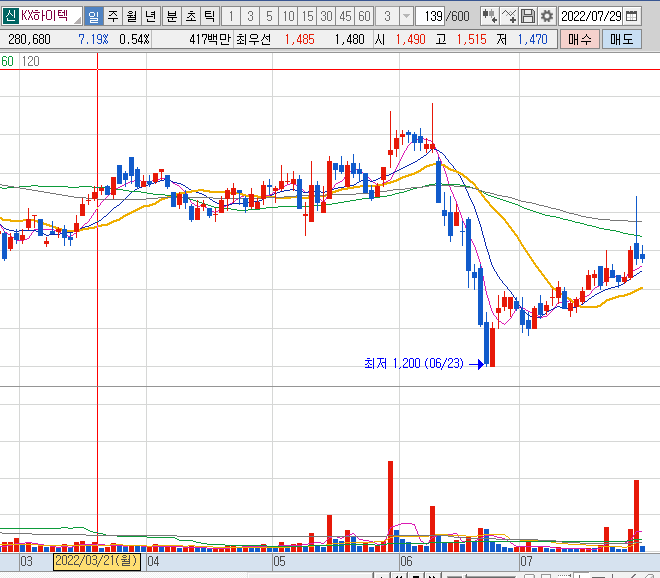660x578 pixels.
Task: Switch to the second 초 chart
Action: 191,16
